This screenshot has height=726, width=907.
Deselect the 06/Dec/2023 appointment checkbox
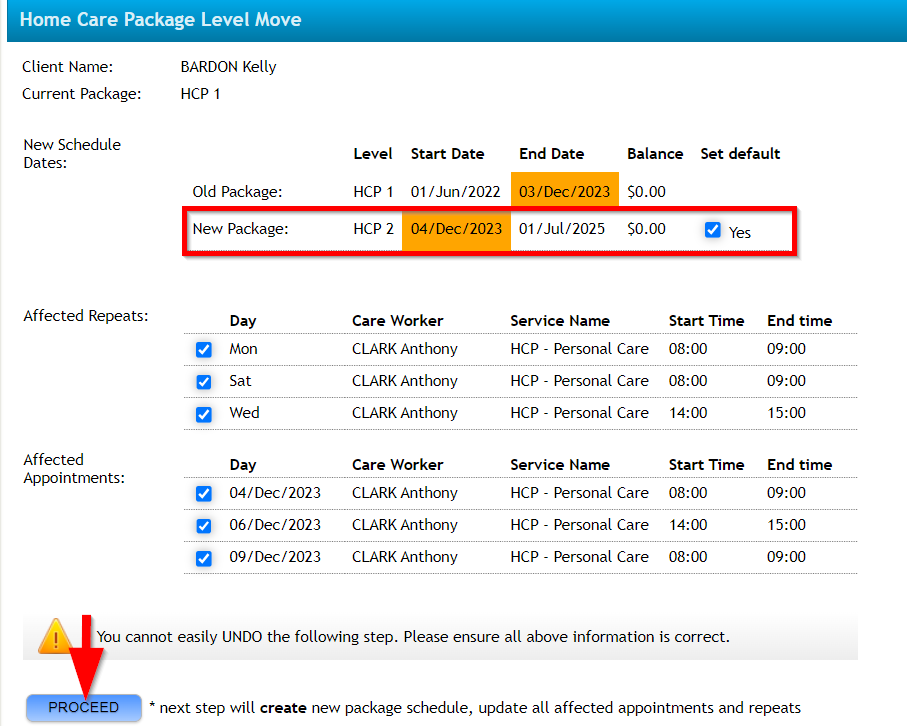pos(203,525)
